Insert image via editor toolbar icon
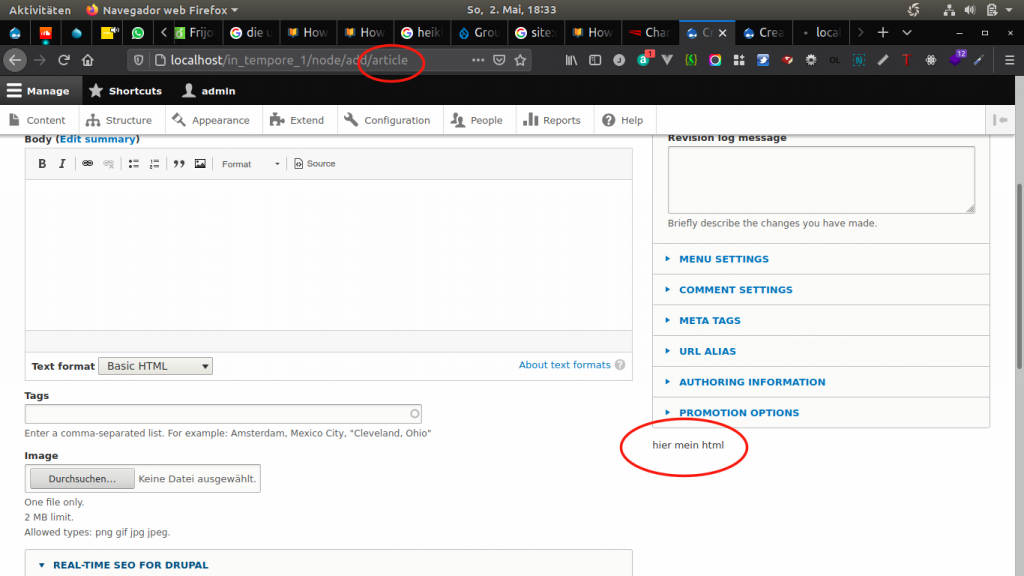Viewport: 1024px width, 576px height. [x=200, y=164]
